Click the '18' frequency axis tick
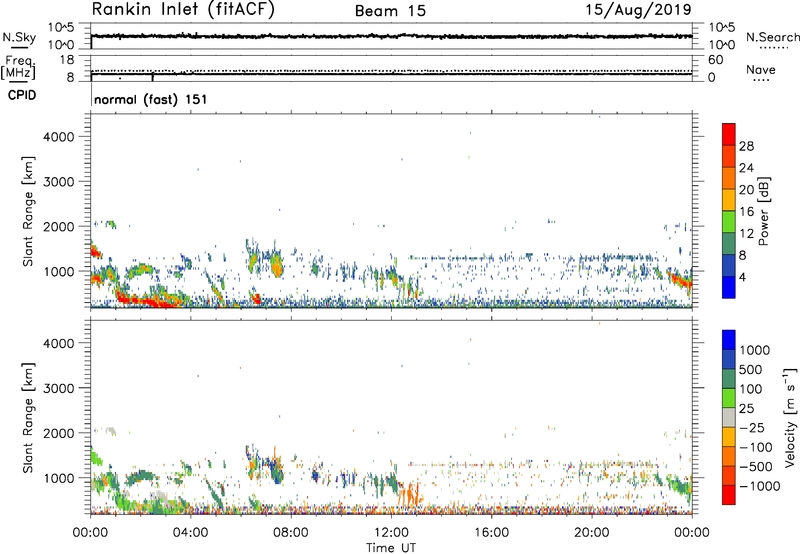 coord(67,60)
